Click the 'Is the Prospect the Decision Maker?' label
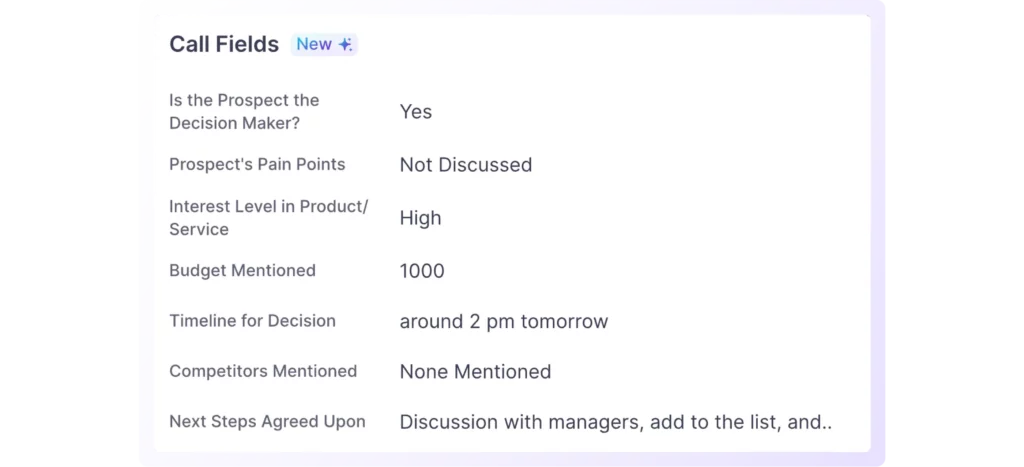The image size is (1024, 467). pos(244,111)
